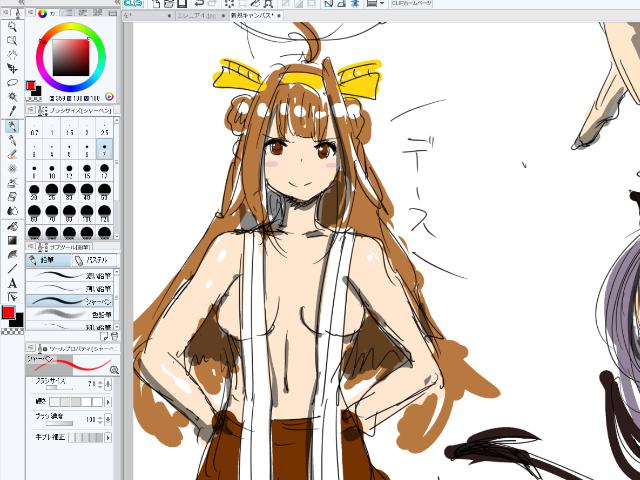Clear the selection from the toolbar
Image resolution: width=640 pixels, height=480 pixels.
(x=229, y=4)
